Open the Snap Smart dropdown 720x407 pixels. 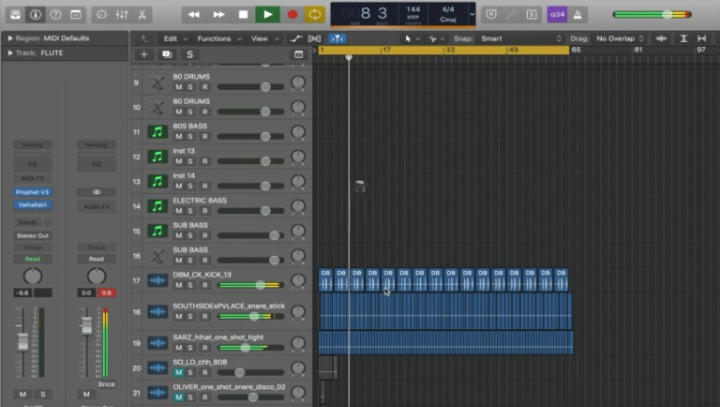pos(520,39)
